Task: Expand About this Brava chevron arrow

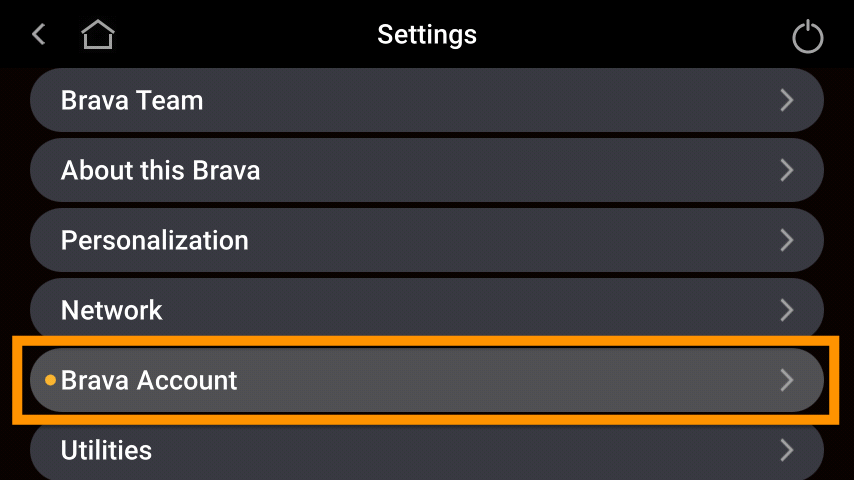Action: point(786,171)
